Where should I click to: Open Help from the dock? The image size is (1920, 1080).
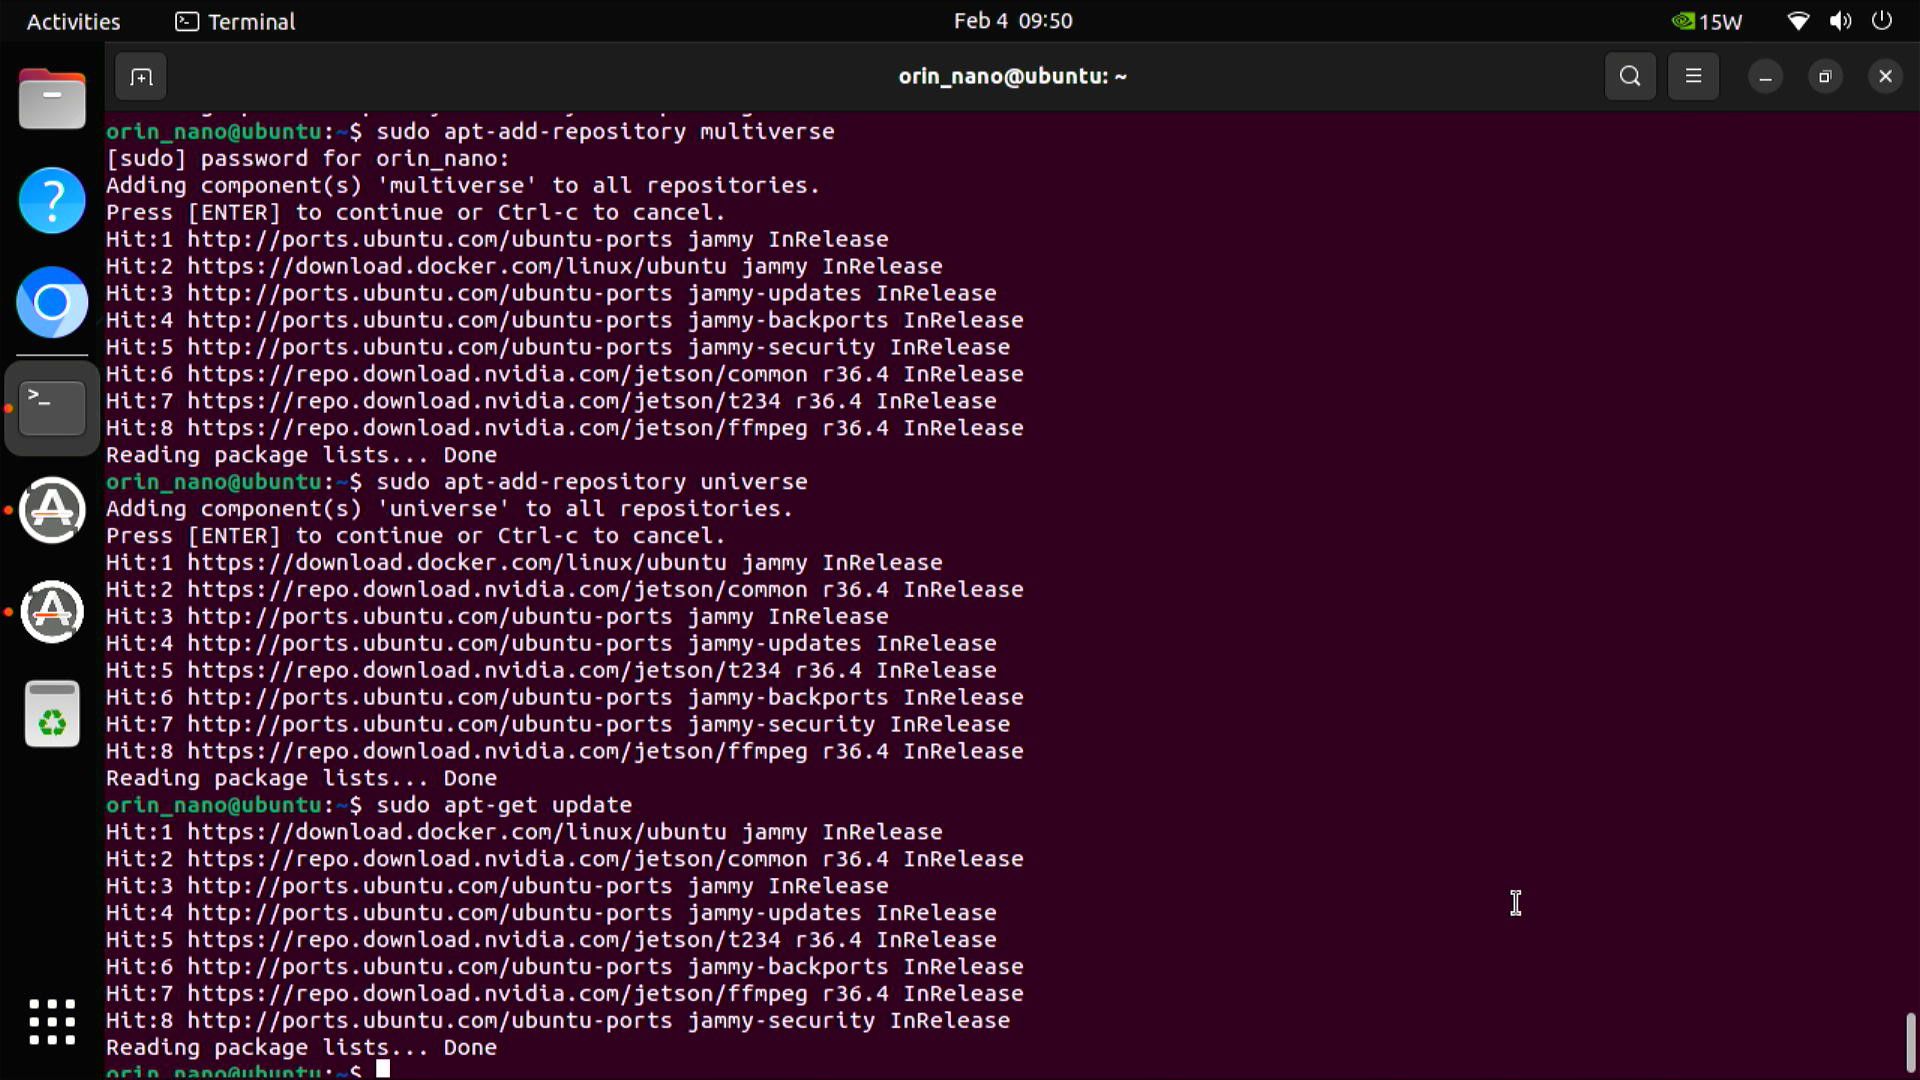tap(52, 200)
